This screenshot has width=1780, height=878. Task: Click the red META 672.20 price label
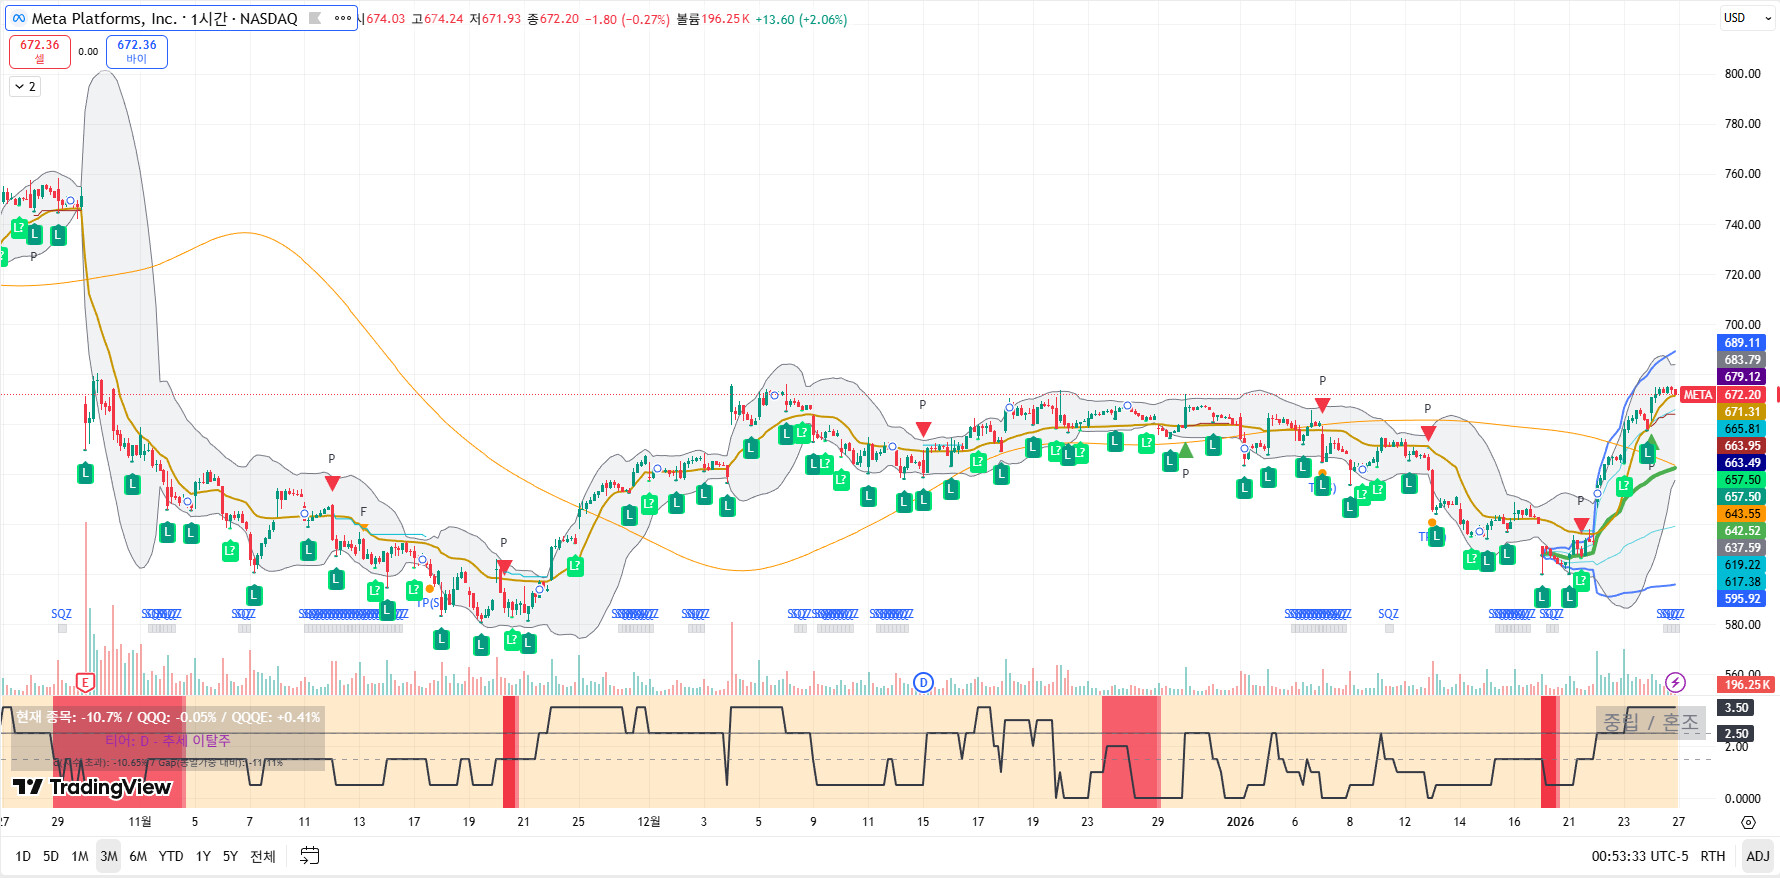[1722, 395]
